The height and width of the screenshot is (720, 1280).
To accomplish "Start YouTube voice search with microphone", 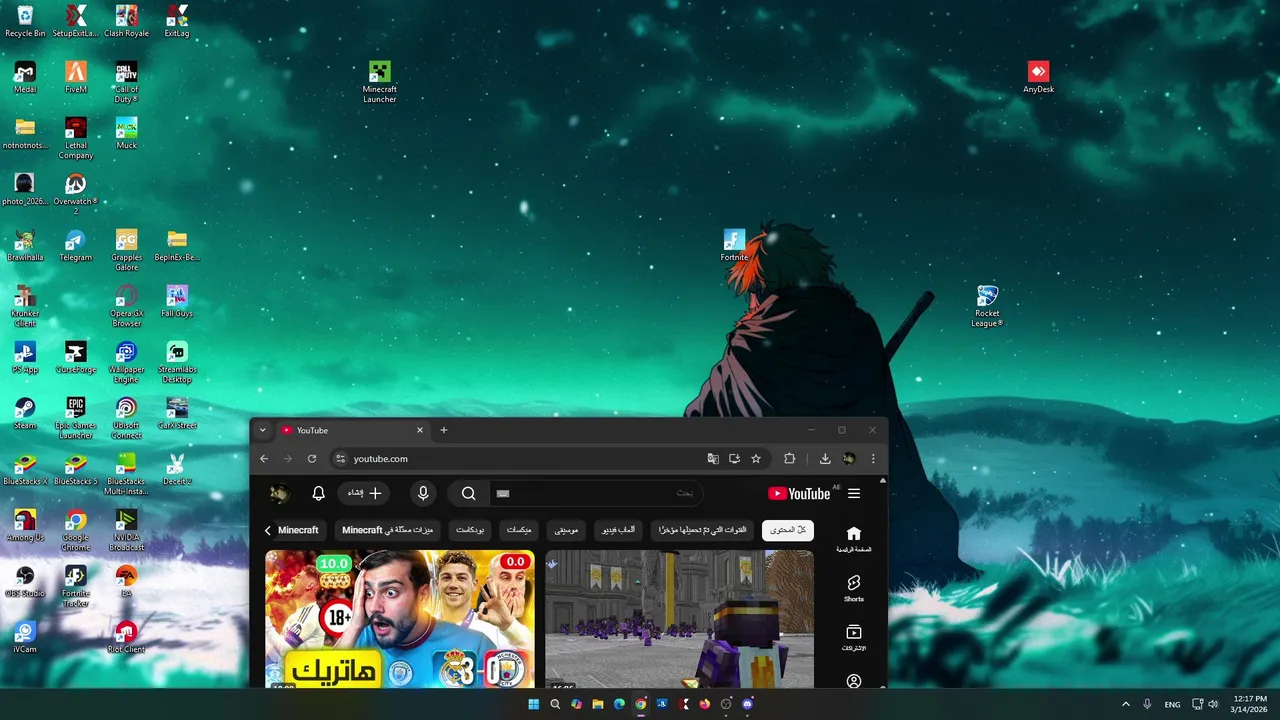I will [x=423, y=493].
